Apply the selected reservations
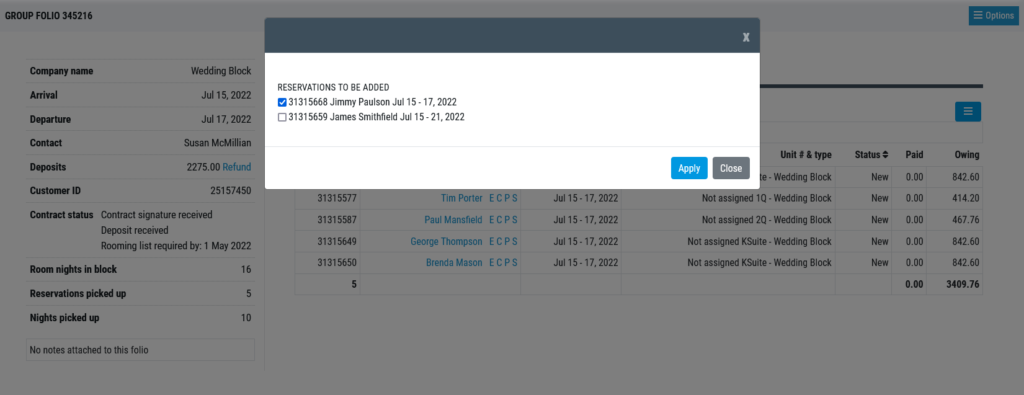The image size is (1024, 395). pos(689,168)
